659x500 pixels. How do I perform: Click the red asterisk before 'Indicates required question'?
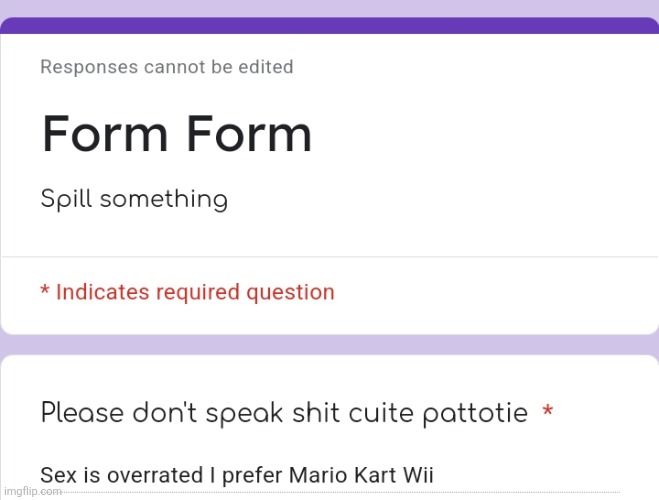coord(45,289)
